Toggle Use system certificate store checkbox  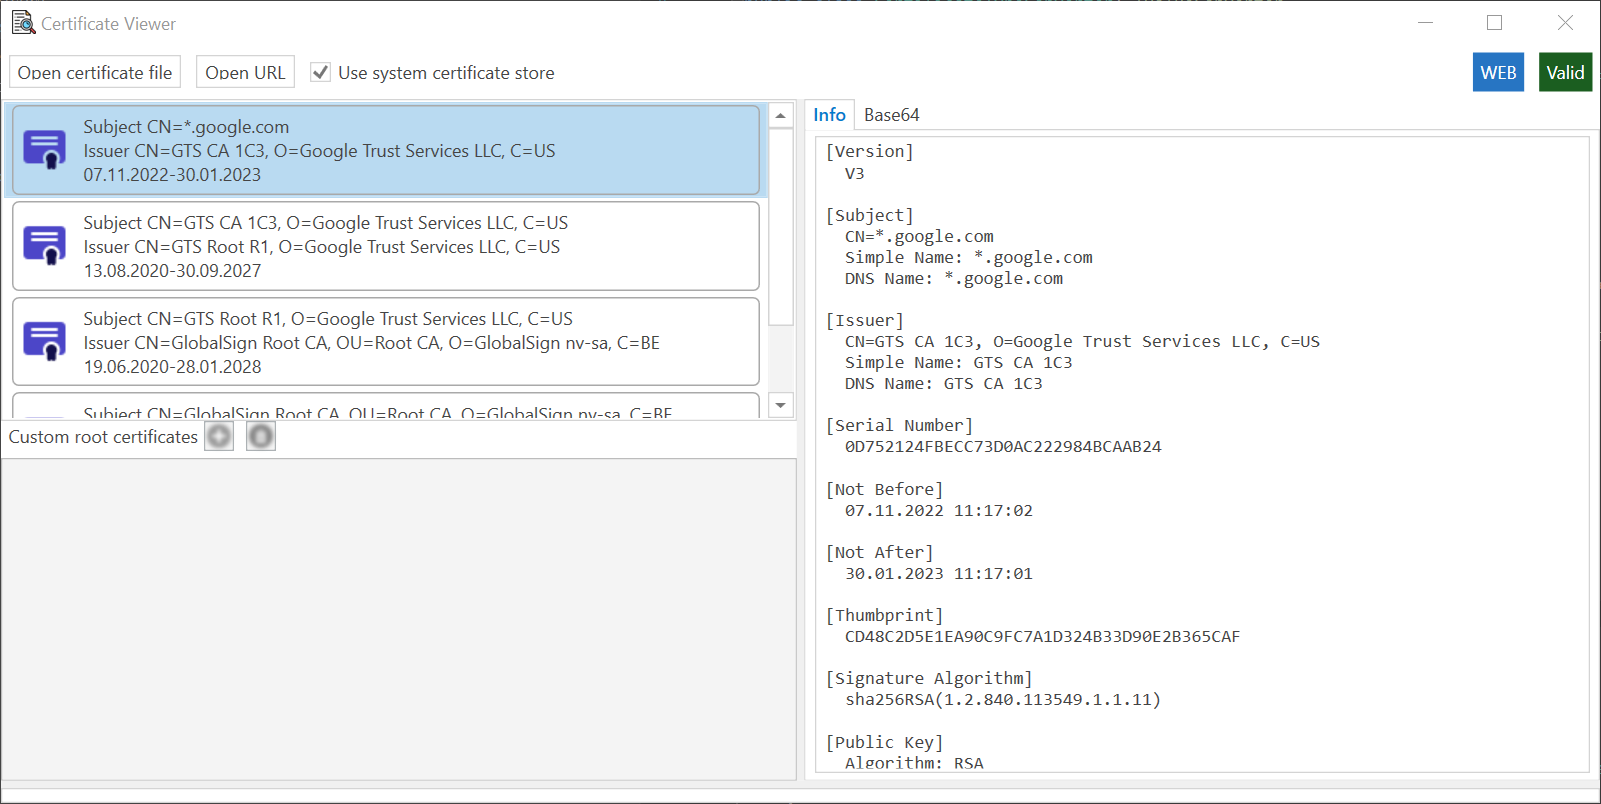[x=320, y=72]
